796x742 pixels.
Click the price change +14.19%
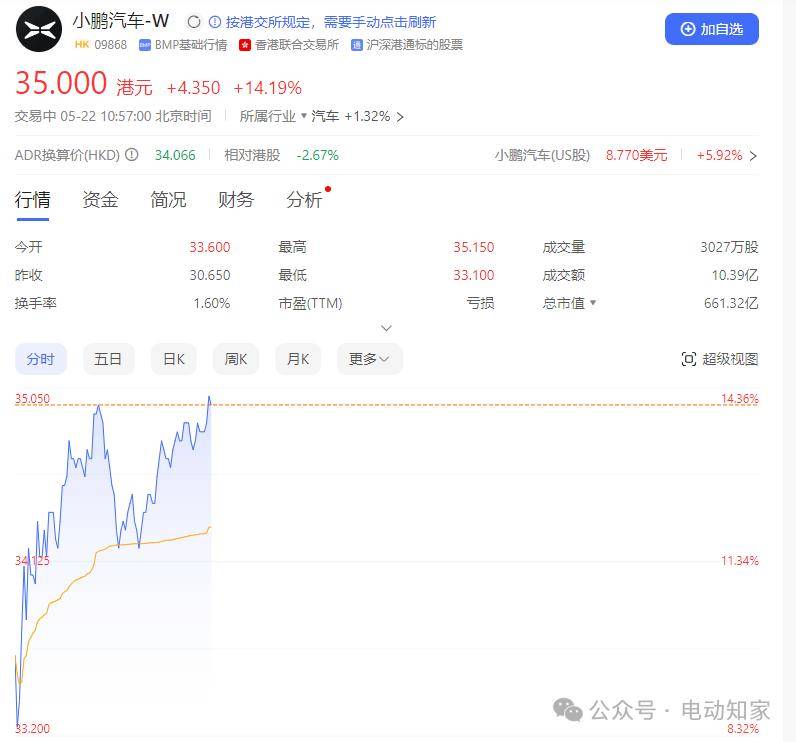[268, 88]
